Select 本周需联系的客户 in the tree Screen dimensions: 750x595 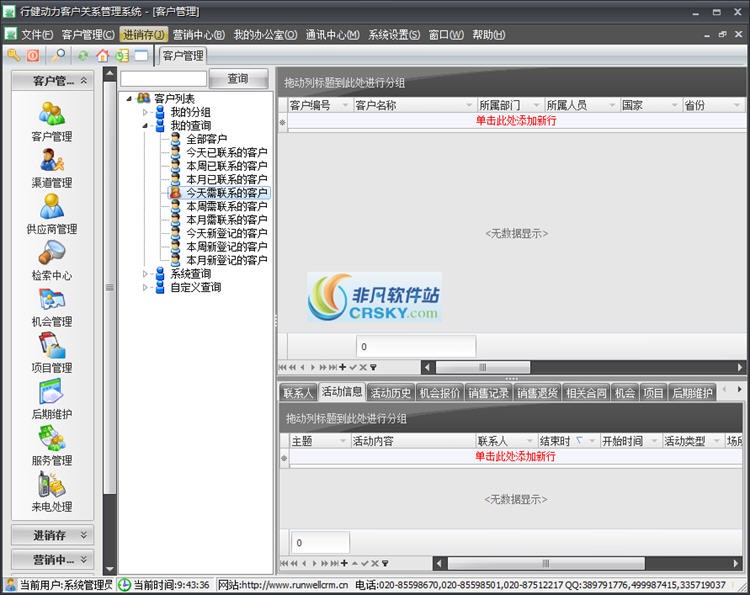[x=227, y=206]
